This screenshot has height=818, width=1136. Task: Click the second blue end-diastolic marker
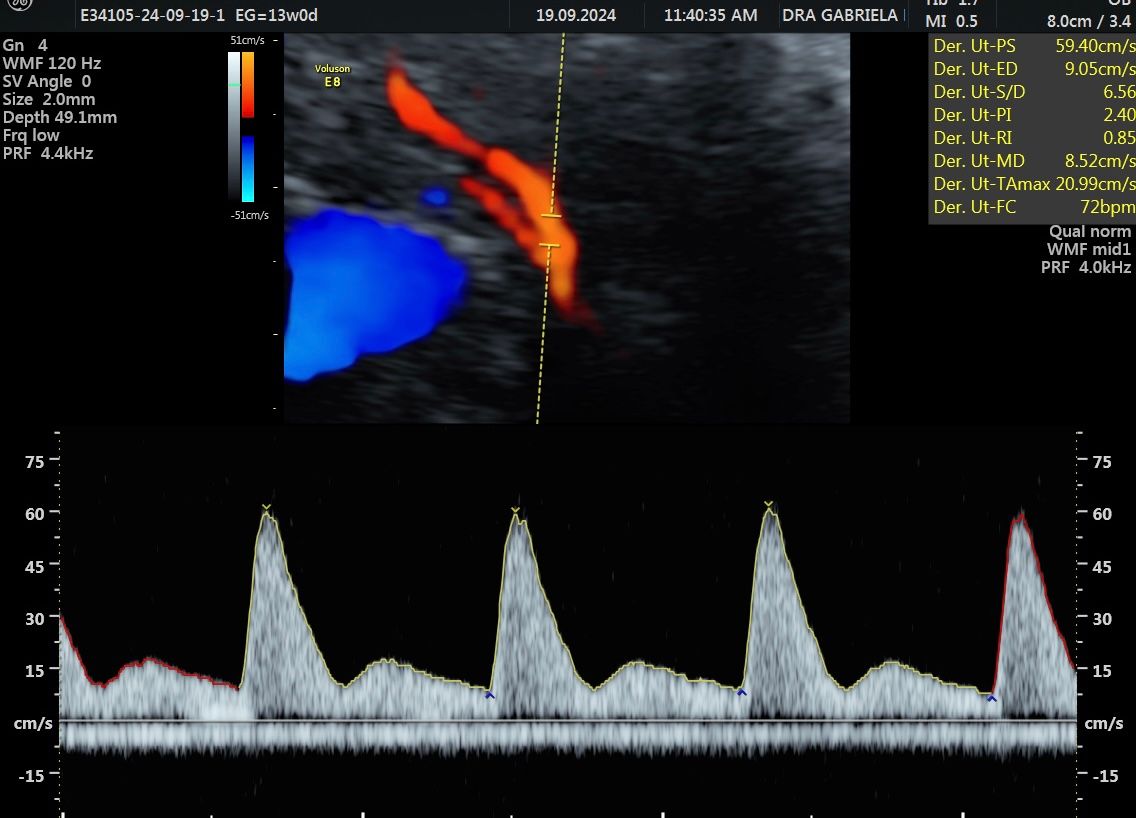pyautogui.click(x=741, y=691)
